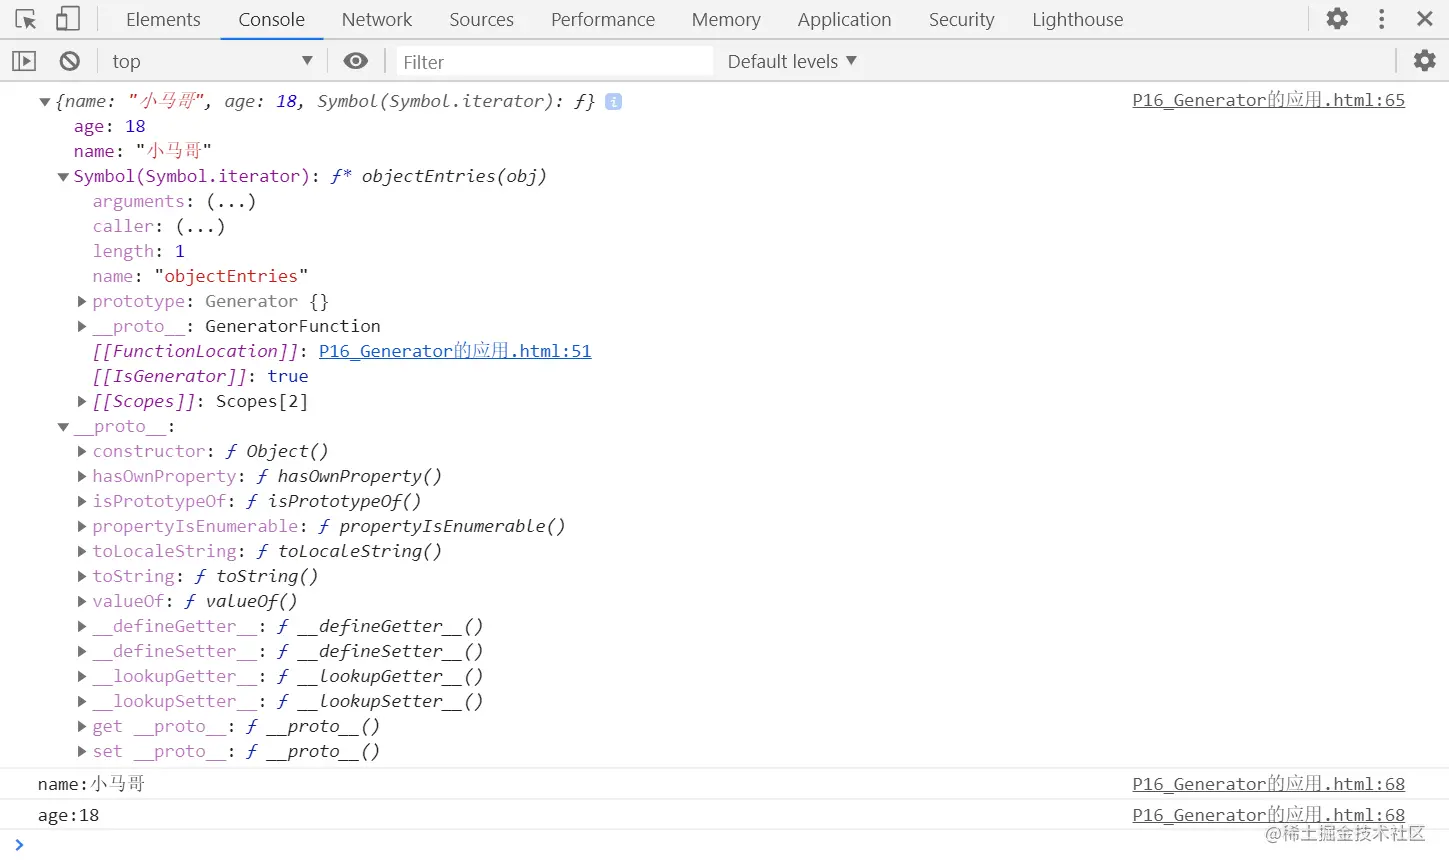The height and width of the screenshot is (867, 1449).
Task: Open source link ending in html:65
Action: (x=1268, y=100)
